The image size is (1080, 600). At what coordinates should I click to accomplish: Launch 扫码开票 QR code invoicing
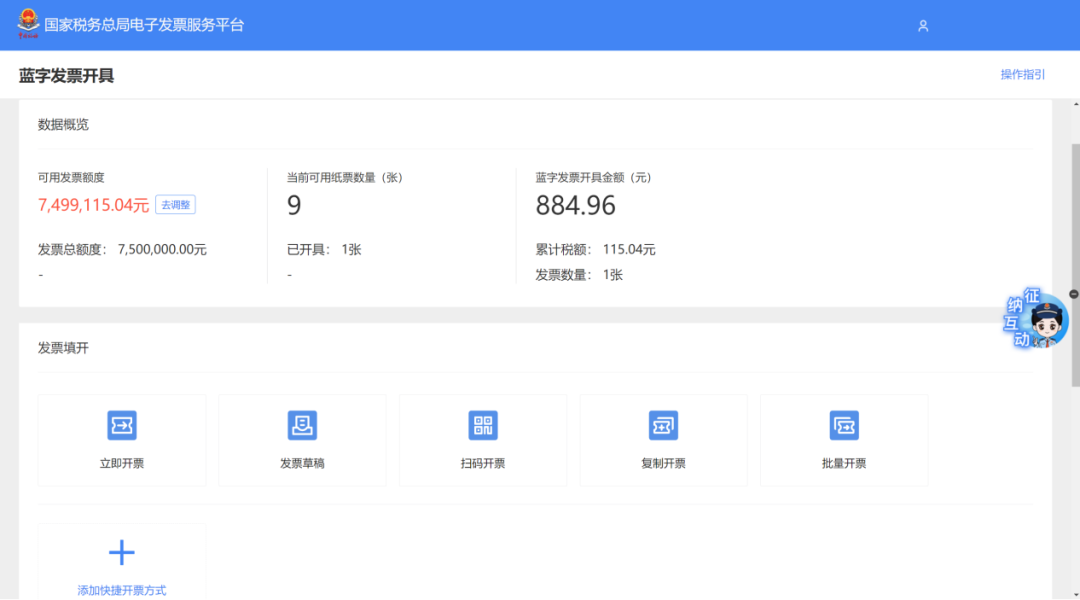(x=483, y=426)
